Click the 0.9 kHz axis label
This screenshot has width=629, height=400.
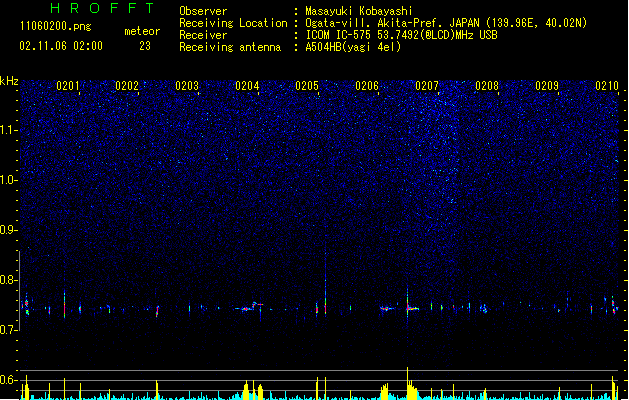pyautogui.click(x=9, y=230)
